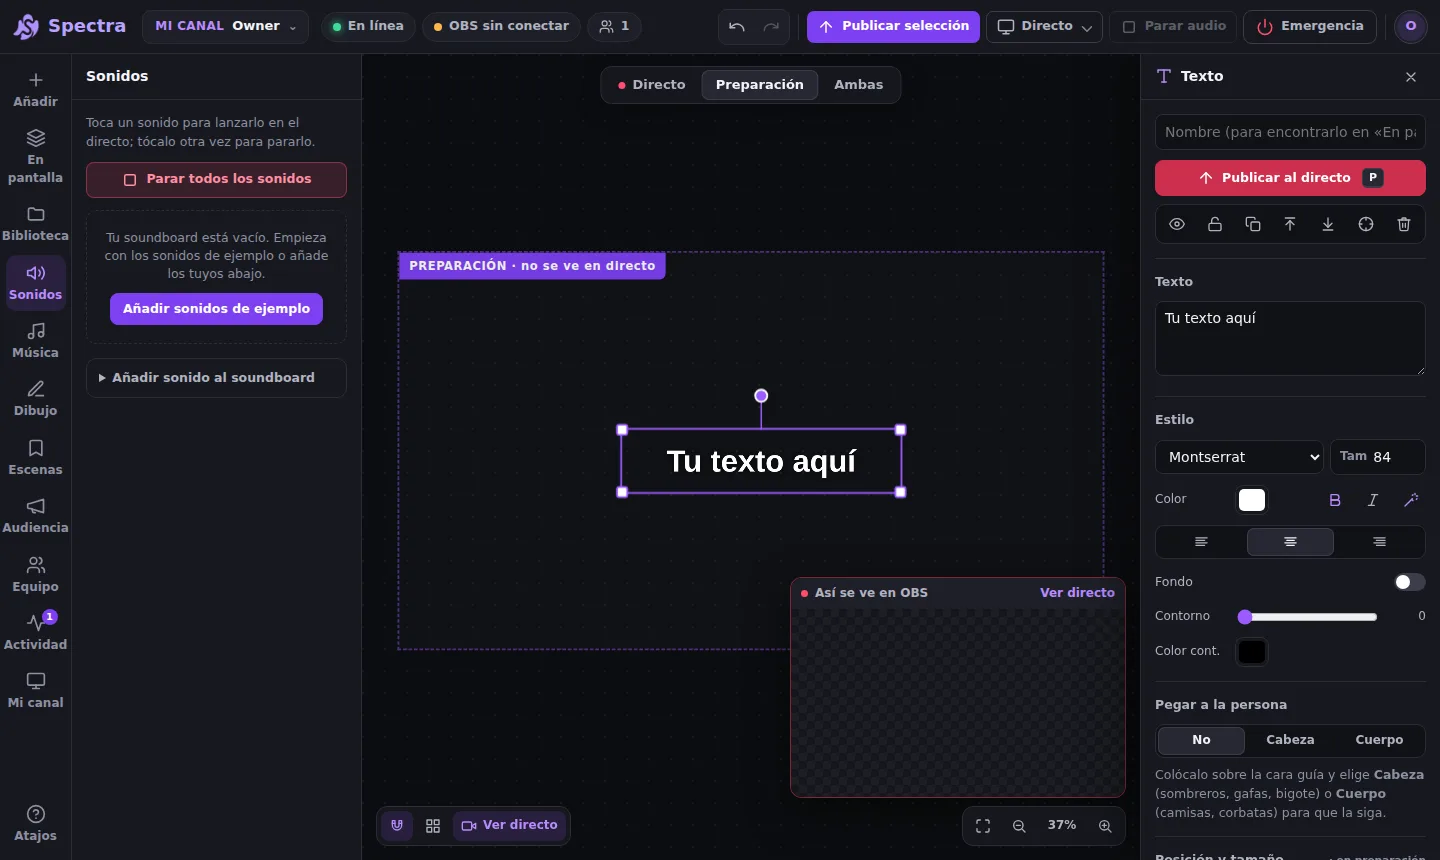This screenshot has height=860, width=1440.
Task: Open the Audiencia section
Action: pyautogui.click(x=35, y=516)
